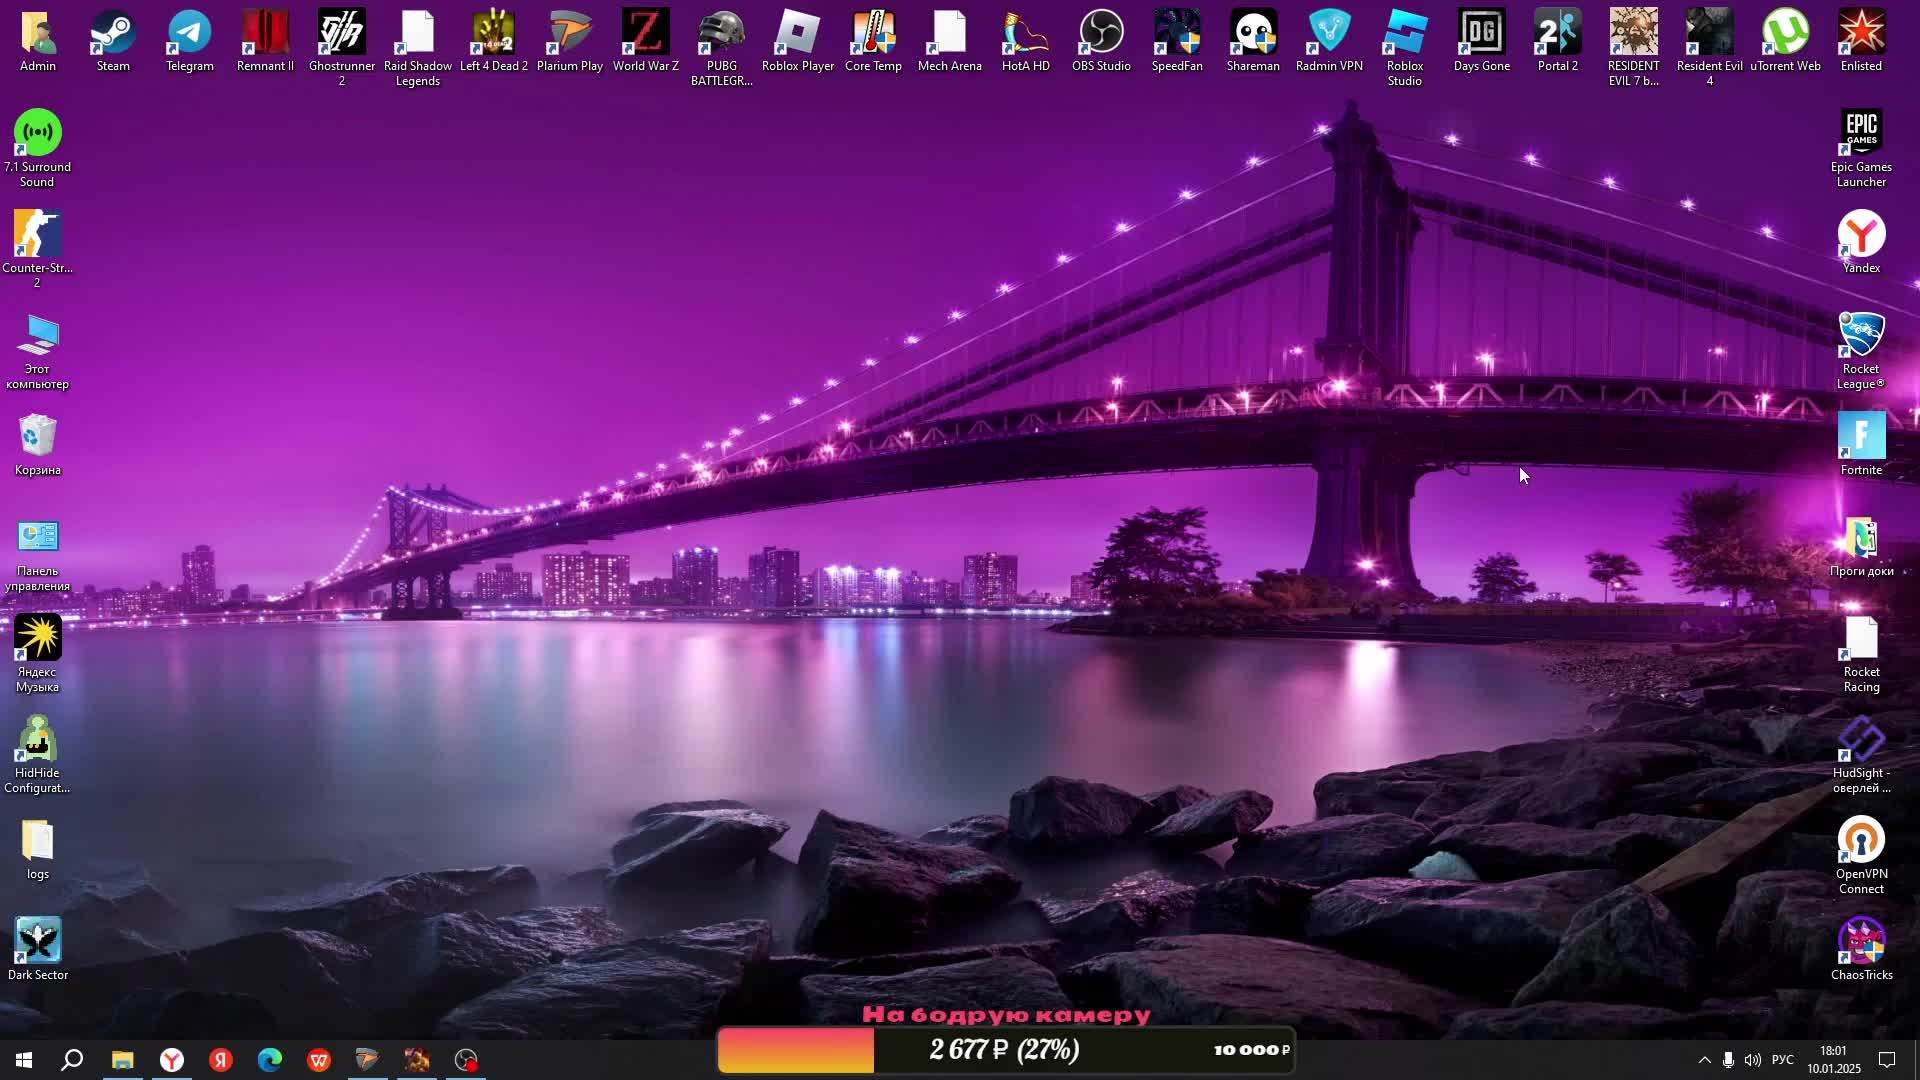1920x1080 pixels.
Task: Click the Mech Arena shortcut
Action: [950, 40]
